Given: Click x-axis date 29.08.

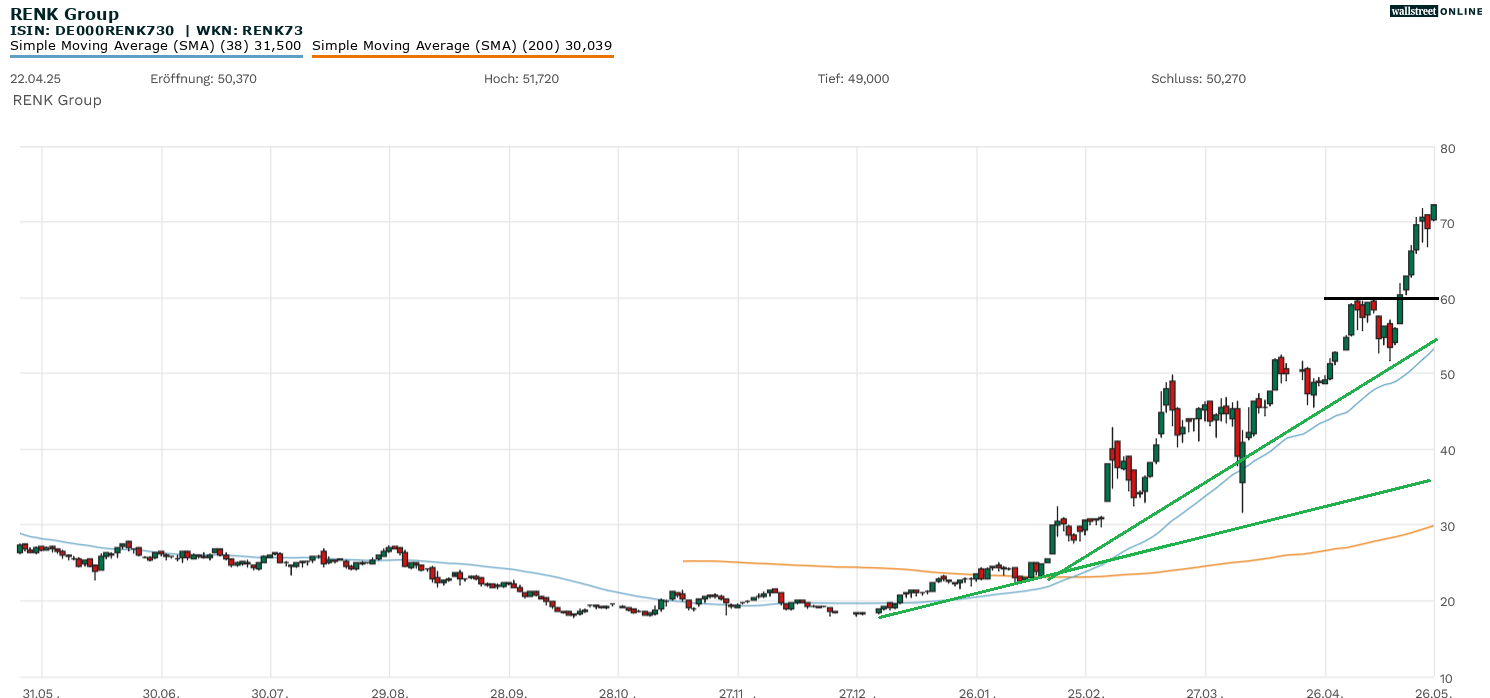Looking at the screenshot, I should [389, 692].
